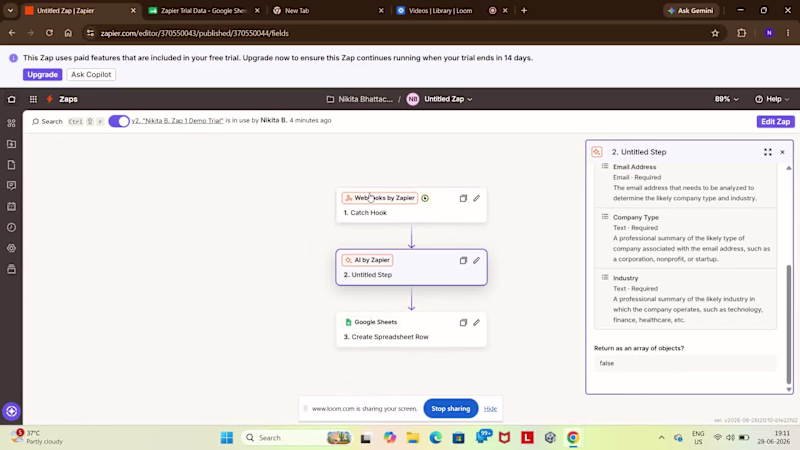Screen dimensions: 800x450
Task: Click the Email Address field entry
Action: [685, 182]
